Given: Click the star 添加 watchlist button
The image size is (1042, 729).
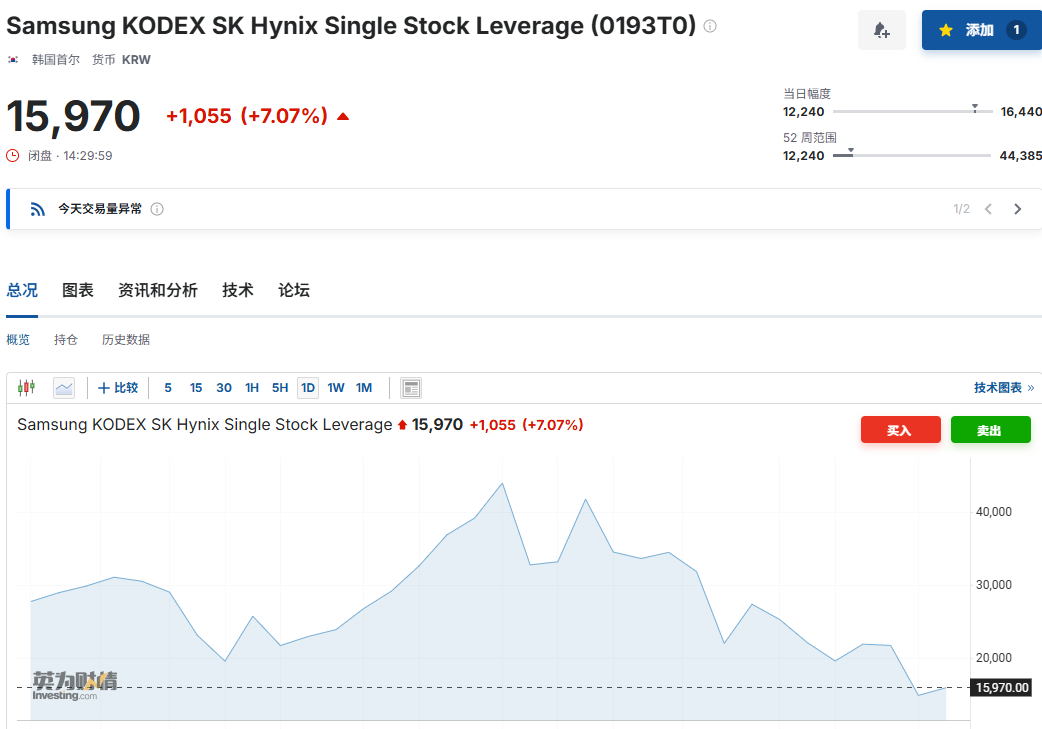Looking at the screenshot, I should pyautogui.click(x=982, y=30).
